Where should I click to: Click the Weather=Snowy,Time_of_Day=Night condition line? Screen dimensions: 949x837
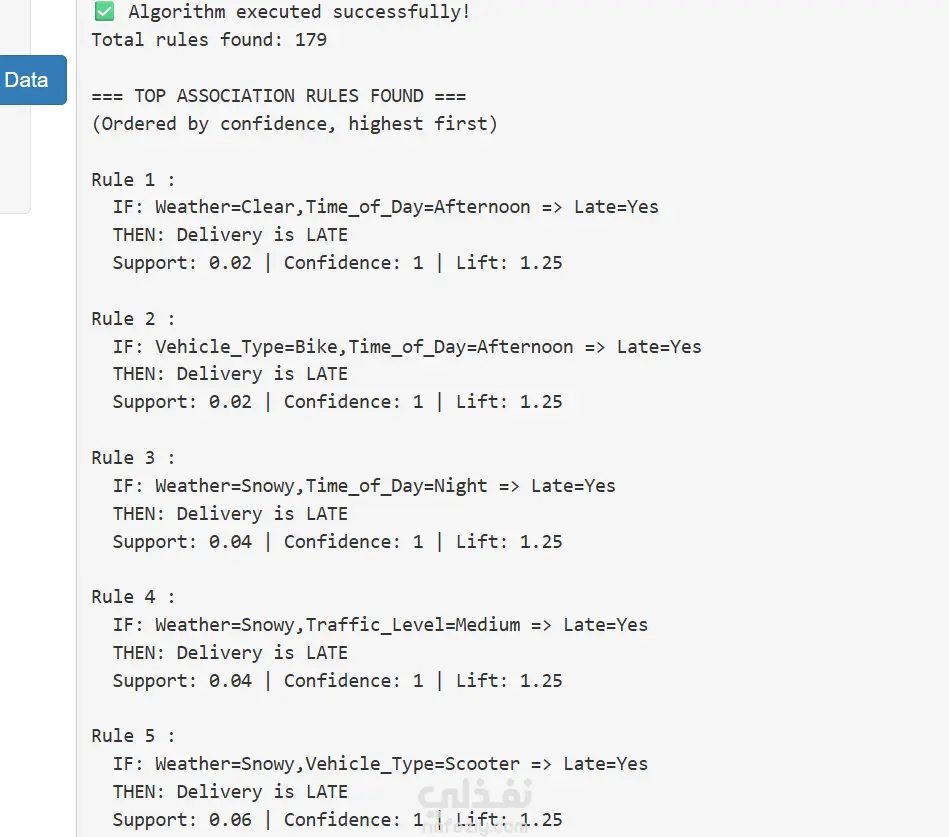point(364,486)
